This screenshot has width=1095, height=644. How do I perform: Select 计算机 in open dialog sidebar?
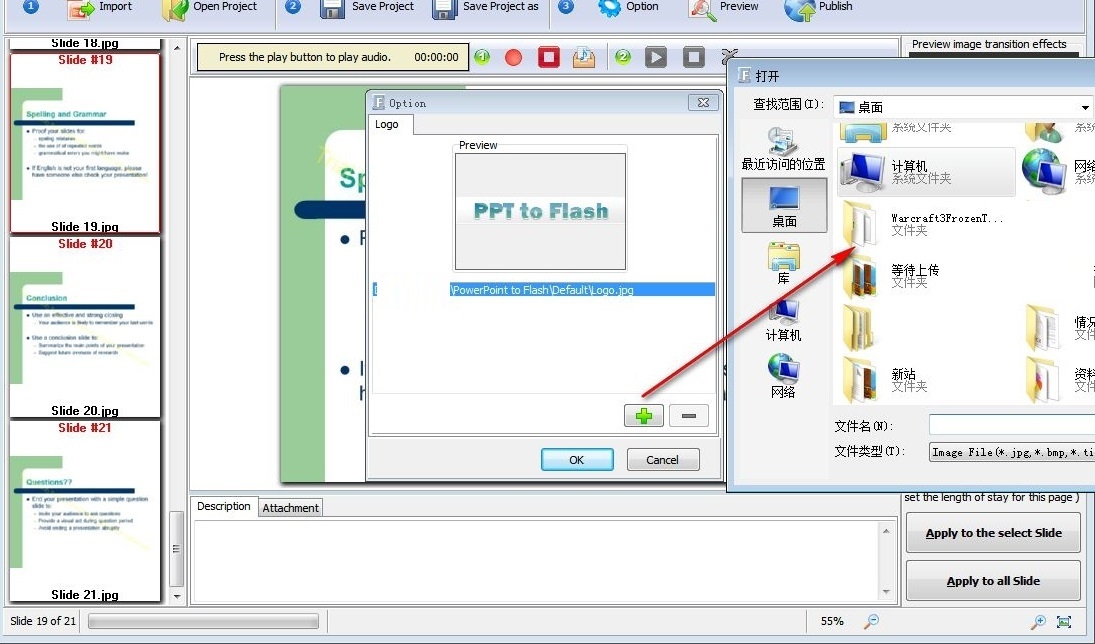[784, 319]
